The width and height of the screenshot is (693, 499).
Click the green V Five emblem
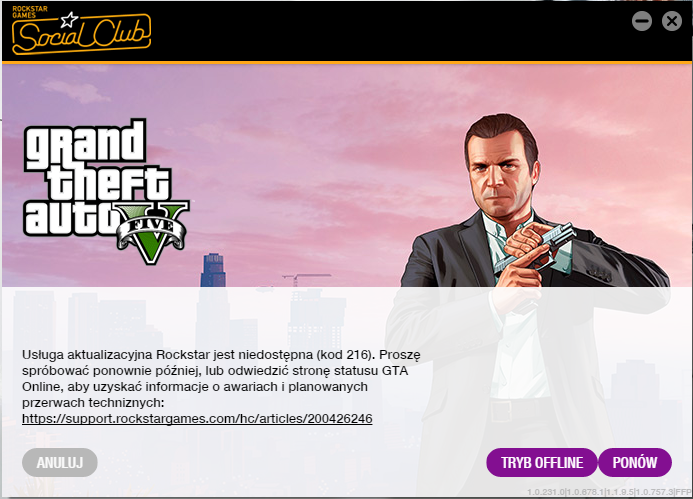point(152,233)
